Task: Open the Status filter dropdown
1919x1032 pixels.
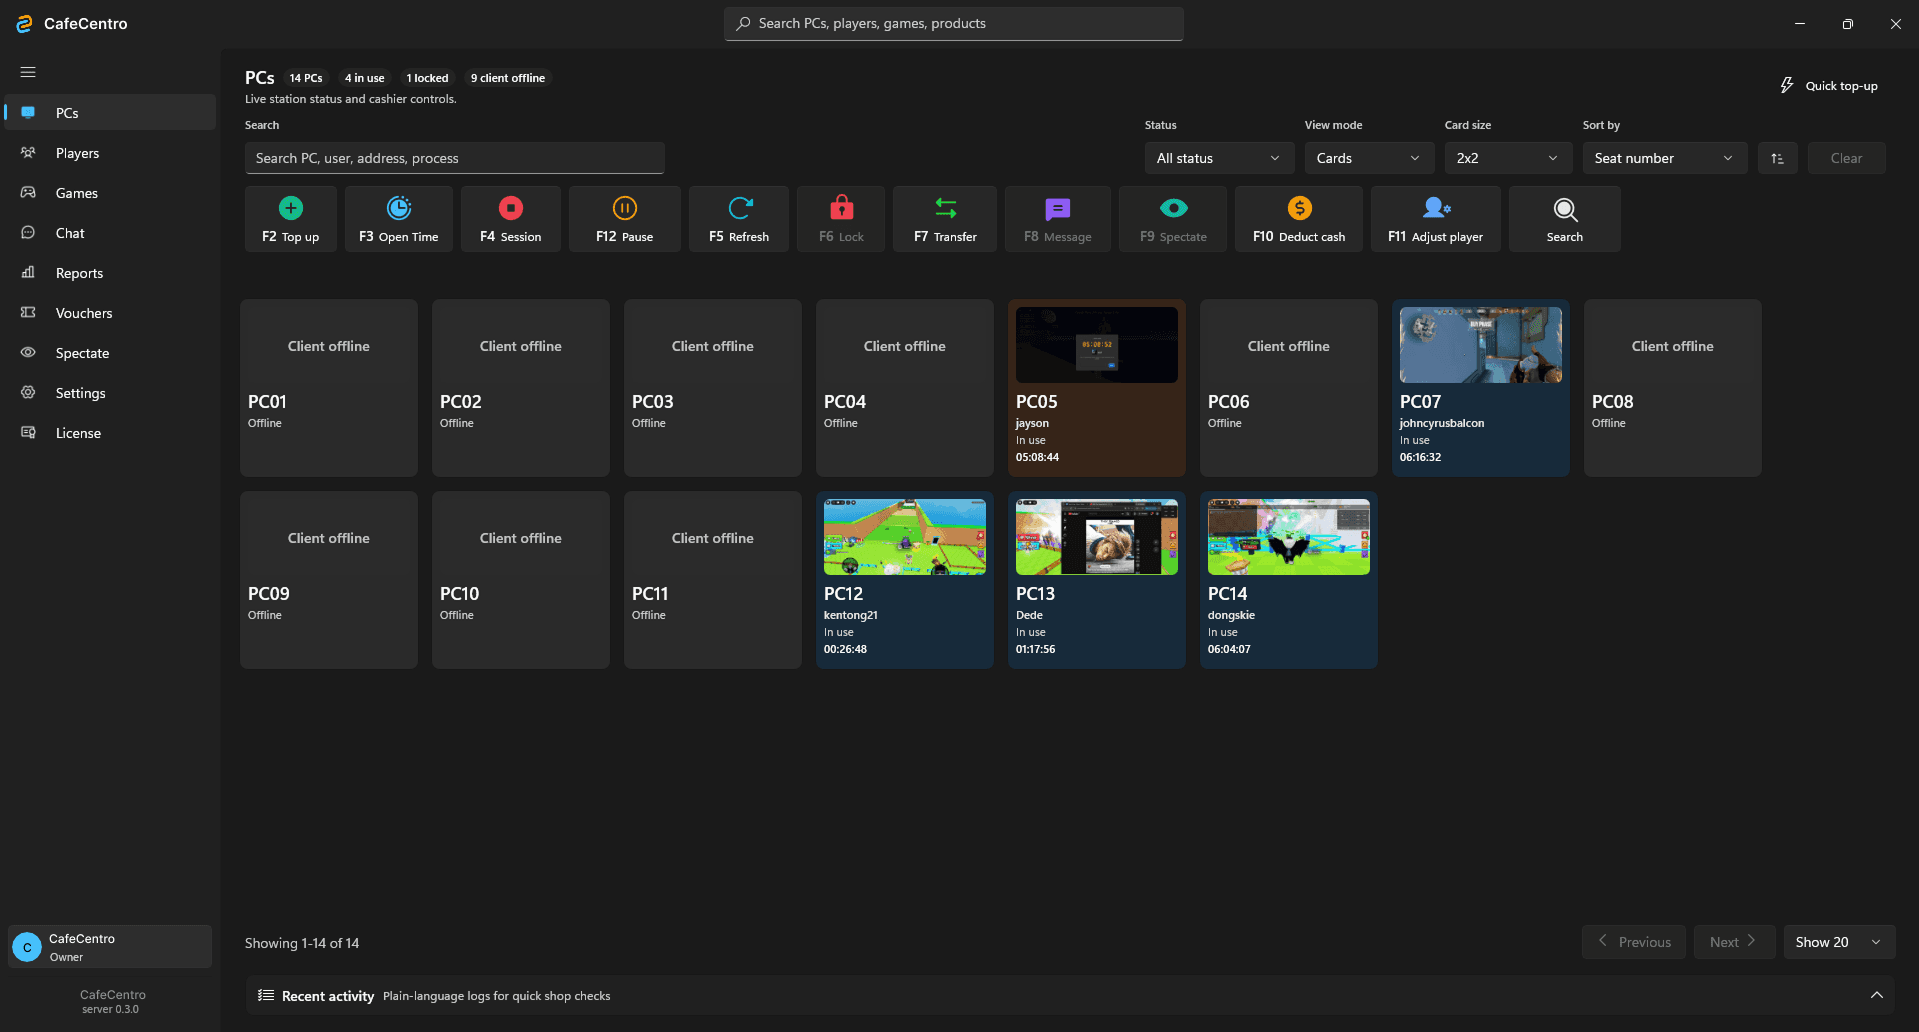Action: 1219,158
